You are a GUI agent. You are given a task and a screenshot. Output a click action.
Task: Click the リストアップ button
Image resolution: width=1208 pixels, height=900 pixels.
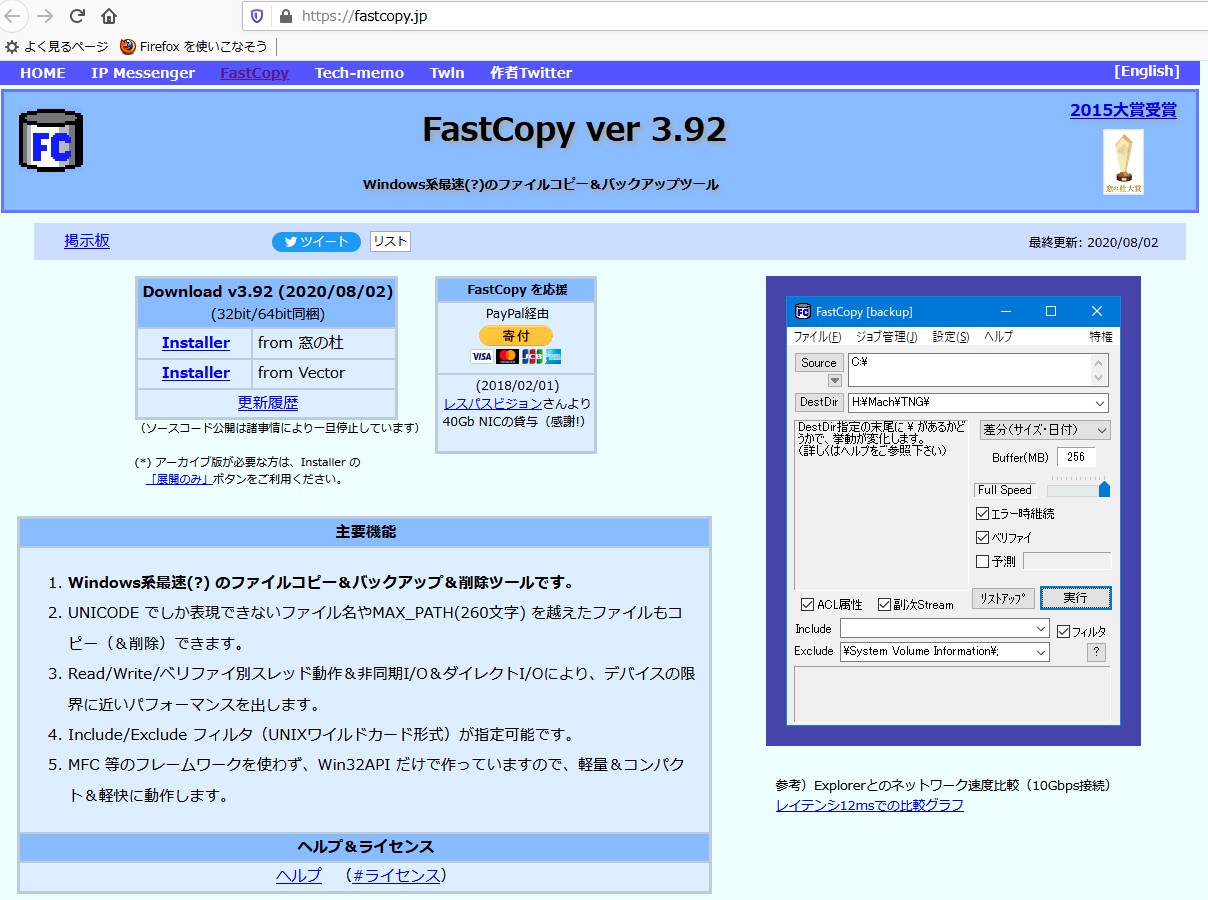[1003, 598]
